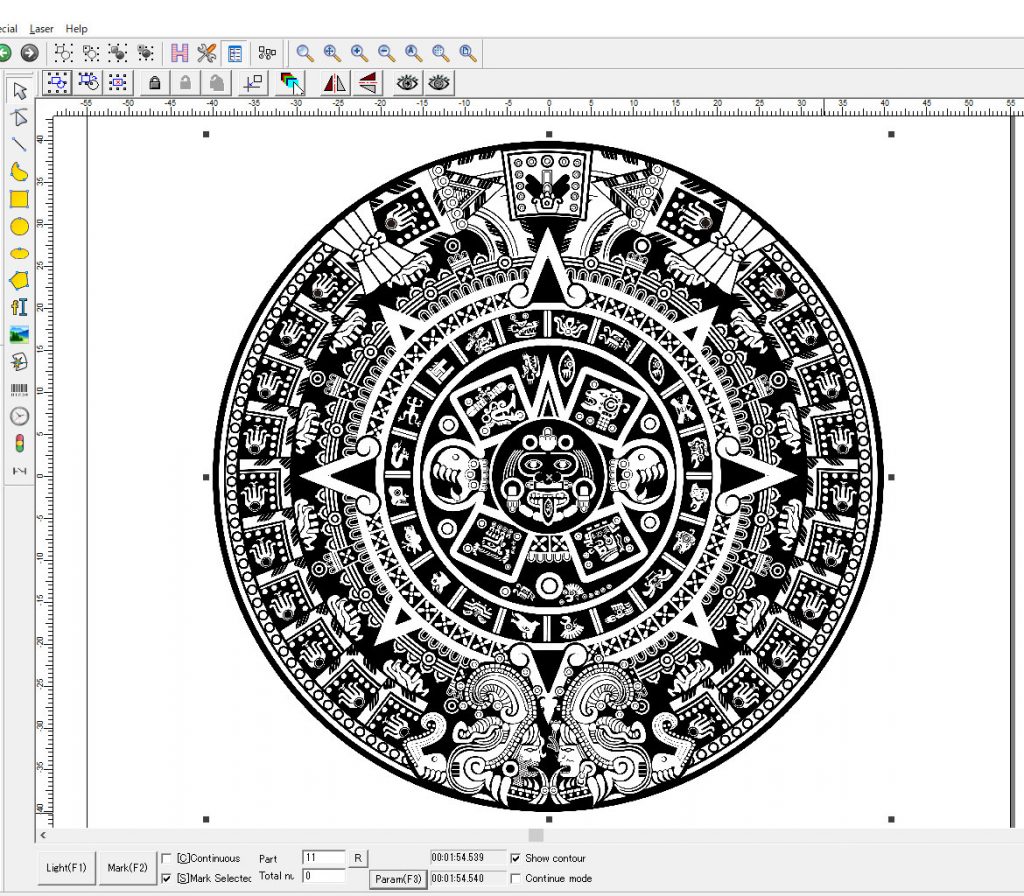Image resolution: width=1024 pixels, height=896 pixels.
Task: Click the Part count input field
Action: pos(324,857)
